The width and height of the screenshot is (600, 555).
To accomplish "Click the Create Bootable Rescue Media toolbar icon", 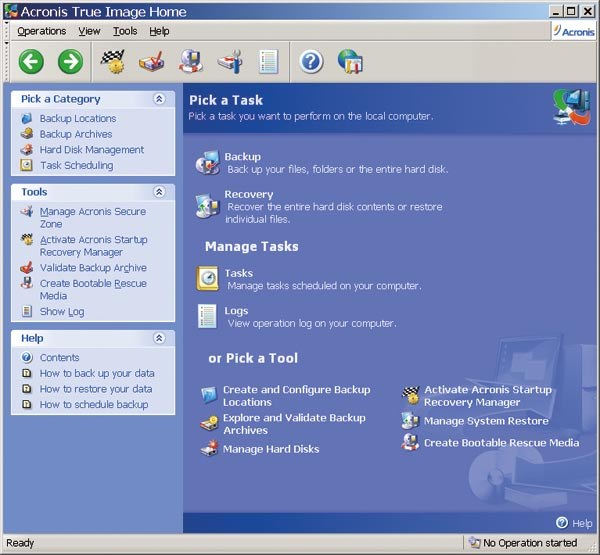I will tap(191, 61).
